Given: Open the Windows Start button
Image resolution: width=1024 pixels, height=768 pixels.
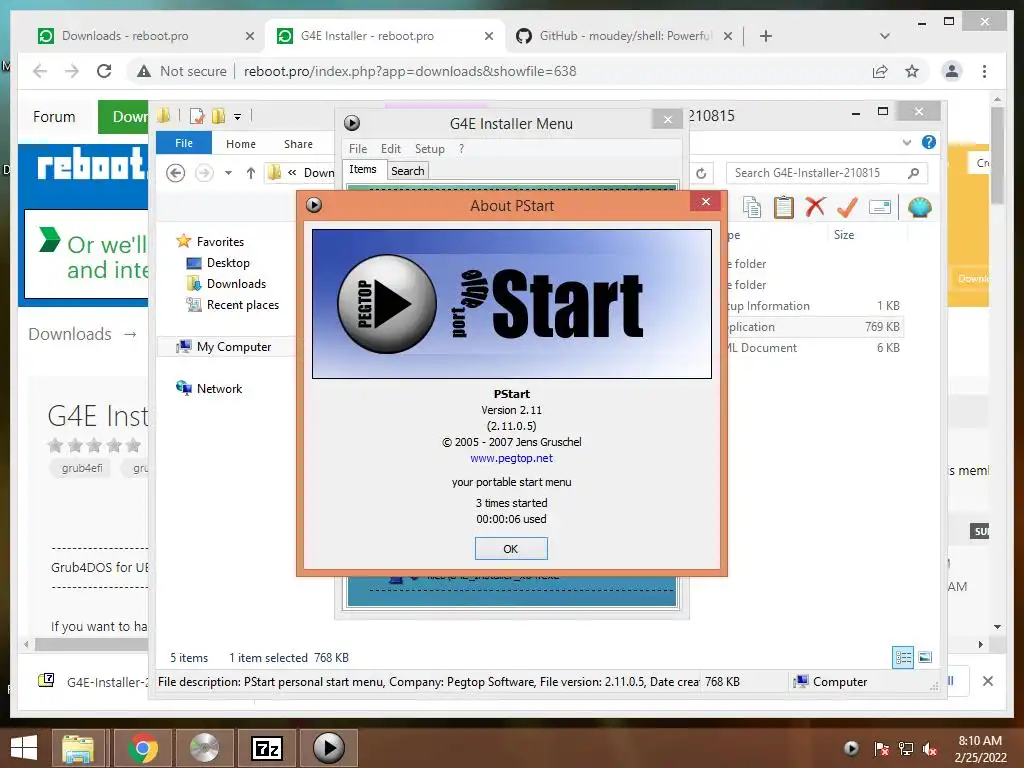Looking at the screenshot, I should coord(24,748).
